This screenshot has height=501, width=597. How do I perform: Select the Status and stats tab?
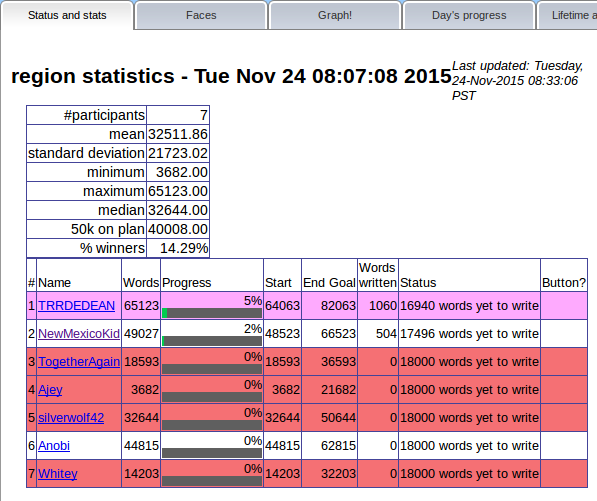coord(67,15)
